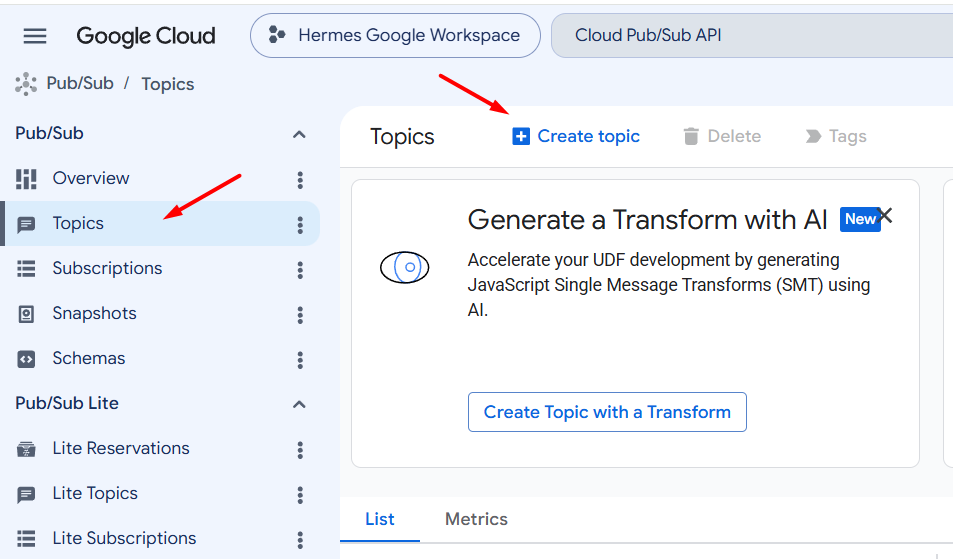Click the Schemas code icon
The width and height of the screenshot is (953, 559).
point(26,359)
